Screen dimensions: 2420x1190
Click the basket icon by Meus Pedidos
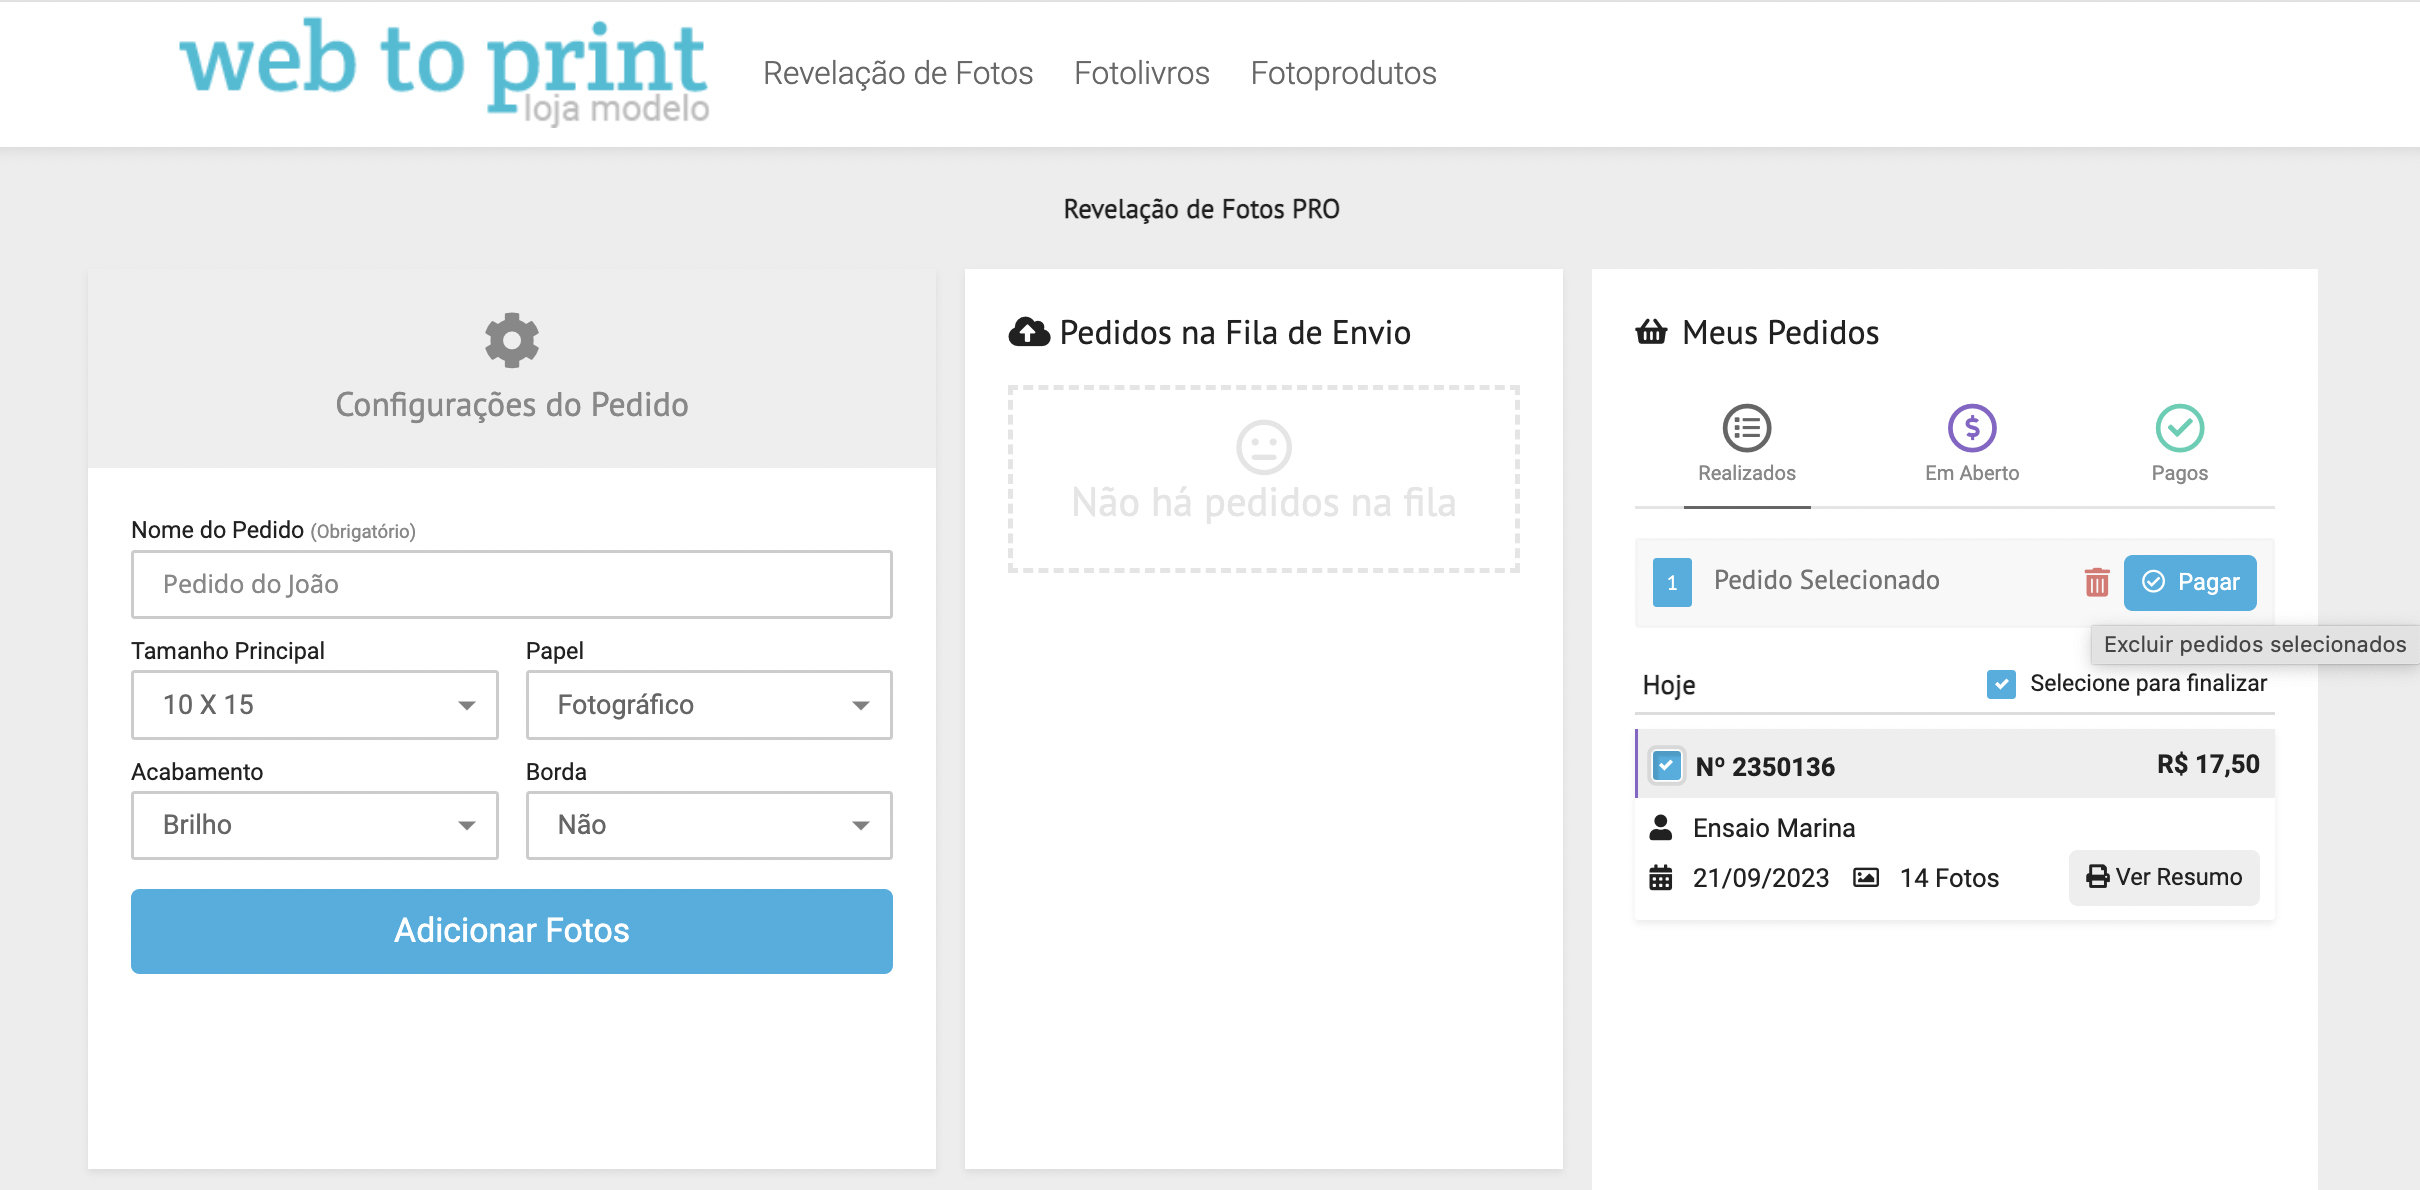pyautogui.click(x=1651, y=332)
